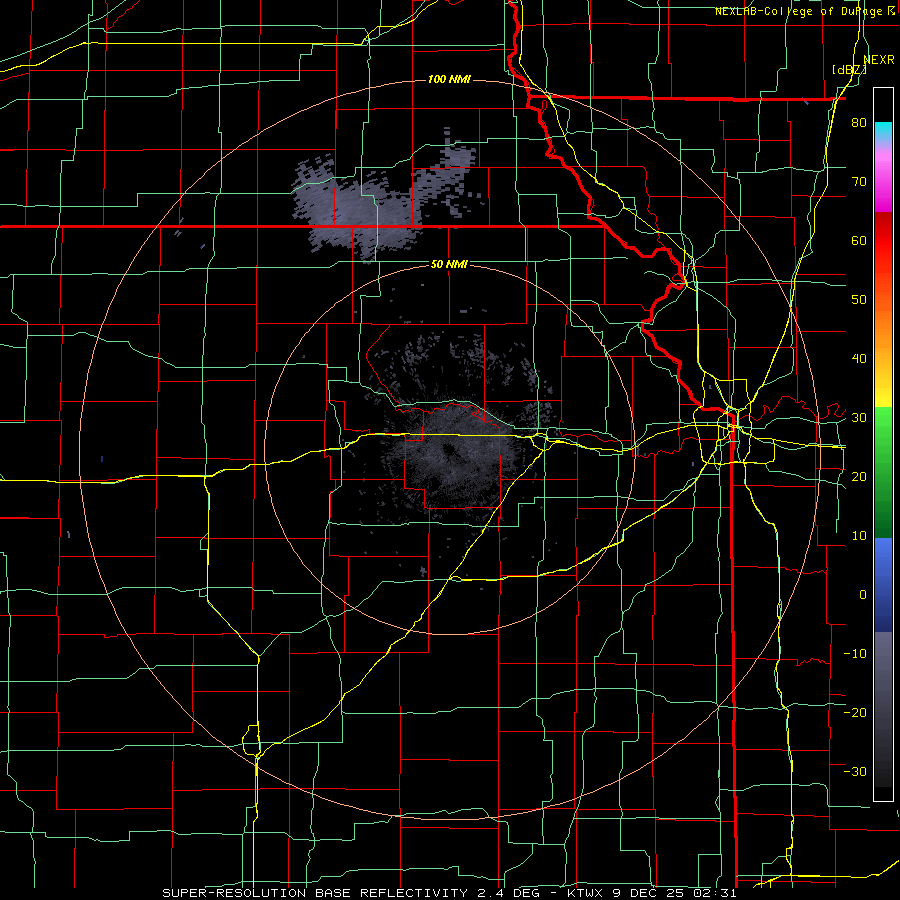Viewport: 900px width, 900px height.
Task: Click the -30 value on the dBZ scale
Action: 855,771
